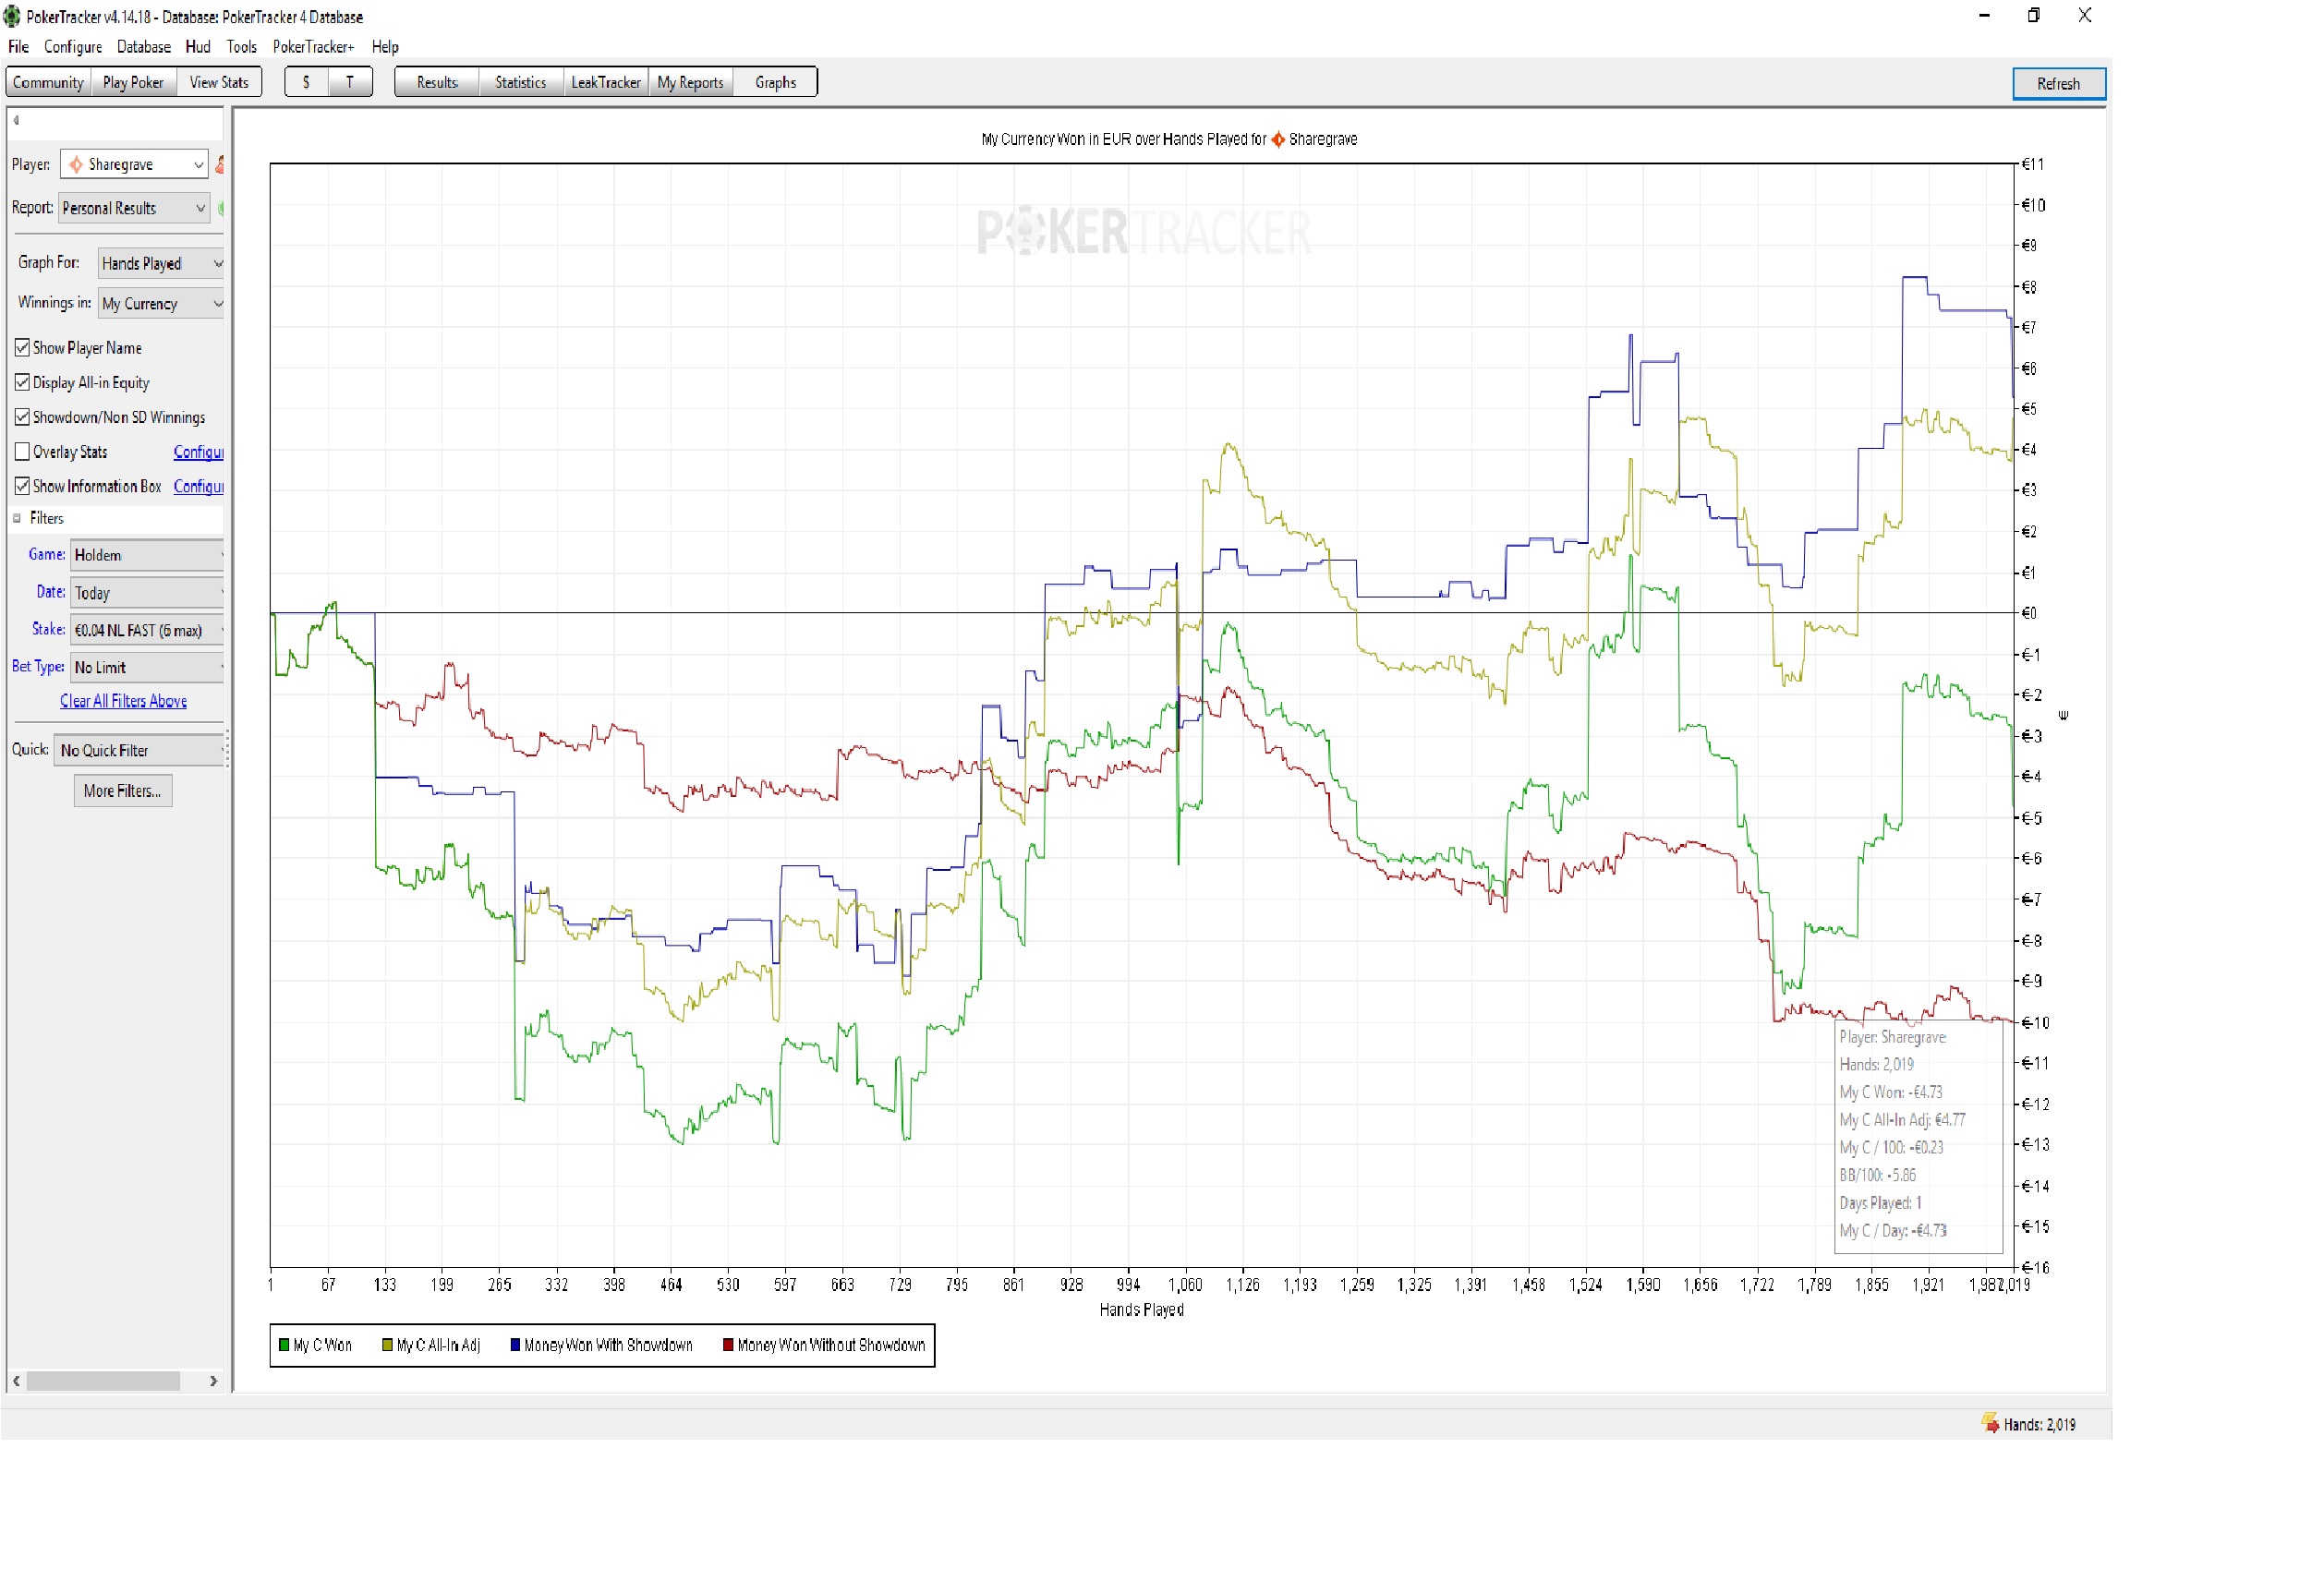Toggle Show Information Box checkbox
The width and height of the screenshot is (2324, 1581).
click(x=22, y=486)
